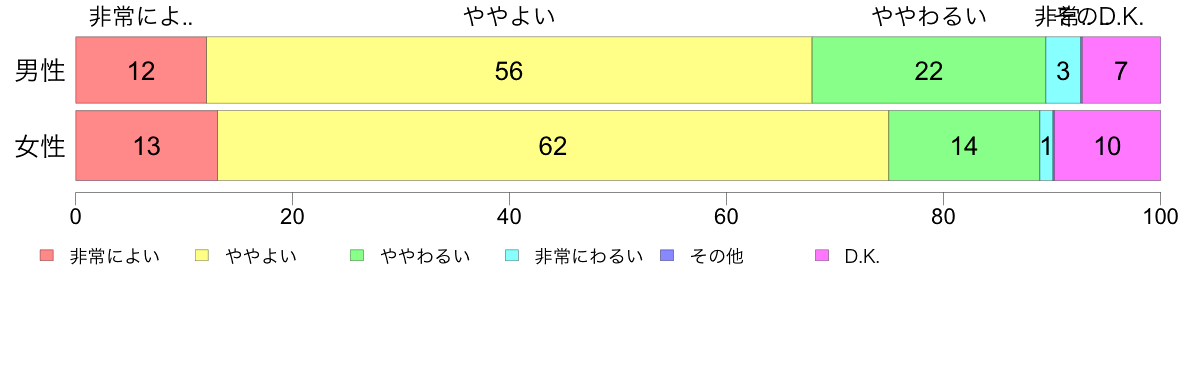Click the 女性 row label
Screen dimensions: 1188x368
(x=42, y=146)
